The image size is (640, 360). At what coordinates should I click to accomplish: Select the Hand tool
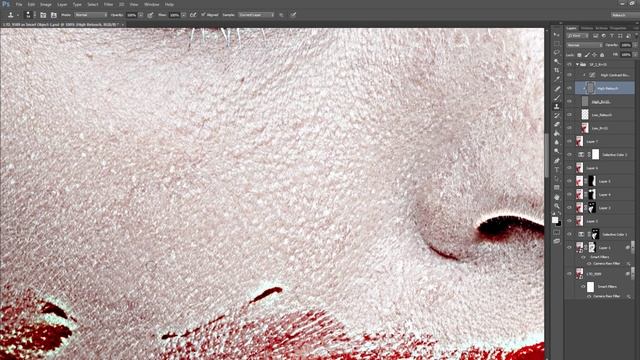(557, 197)
